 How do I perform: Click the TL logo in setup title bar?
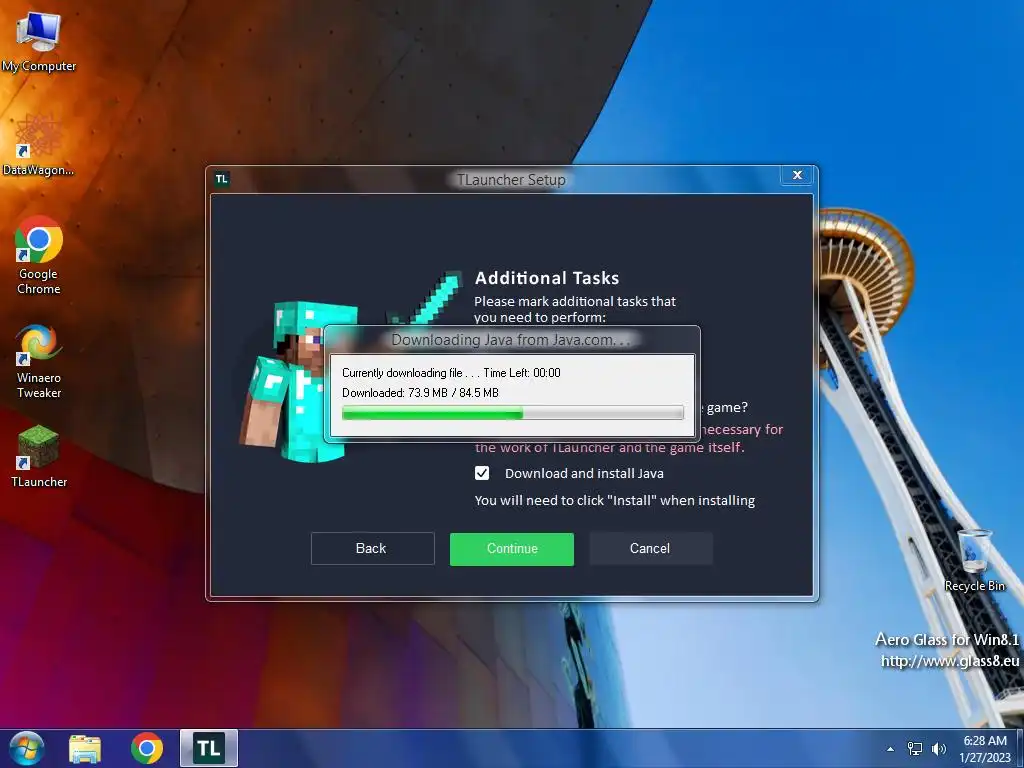point(222,179)
